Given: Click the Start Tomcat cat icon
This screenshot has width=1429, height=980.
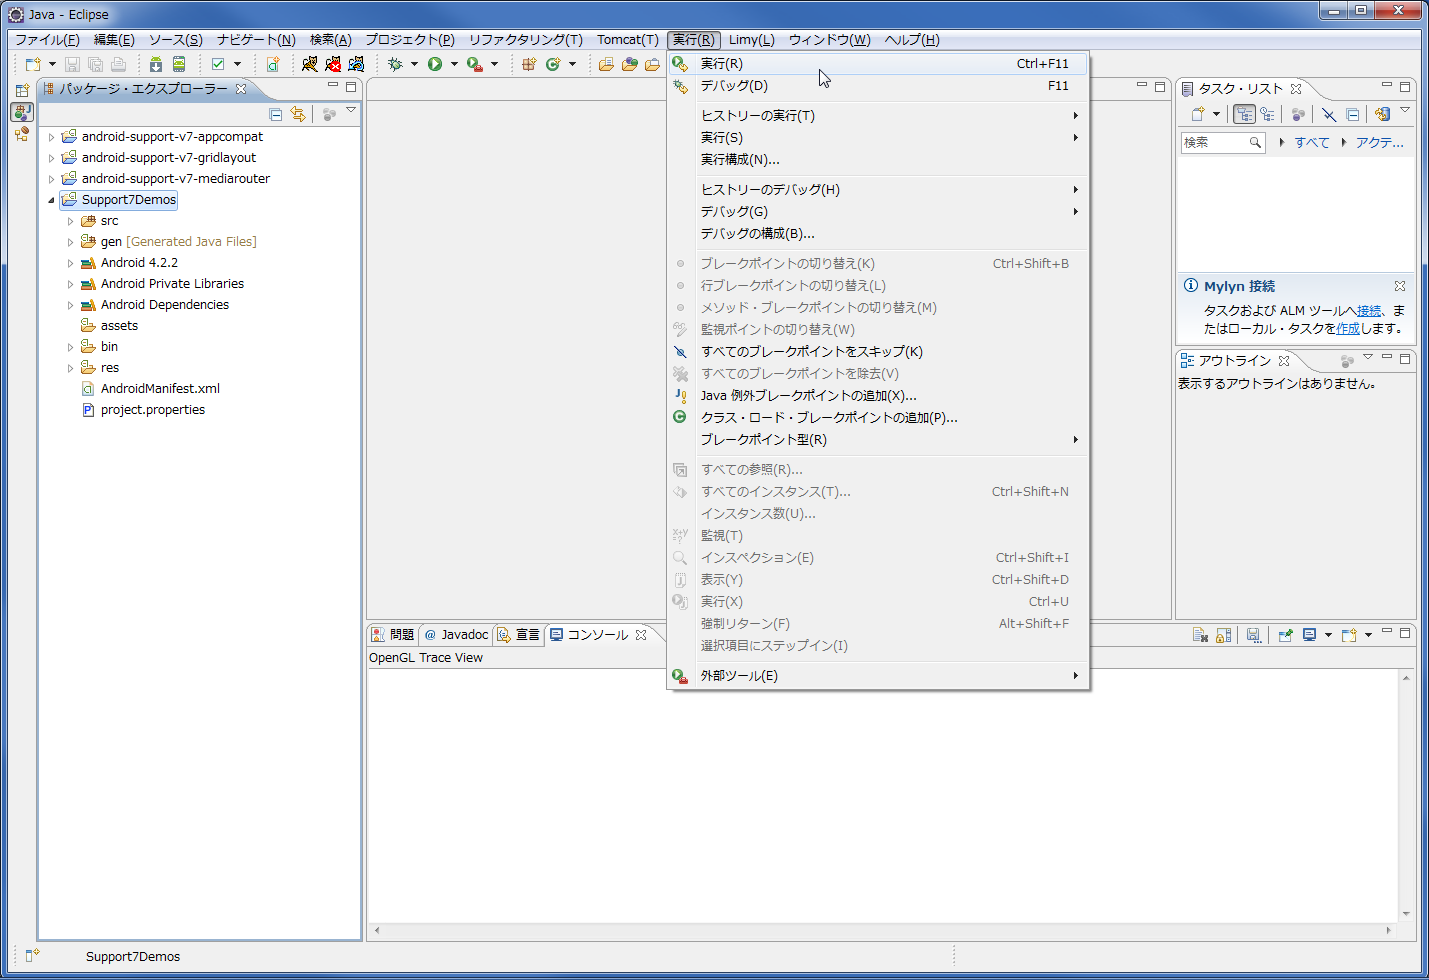Looking at the screenshot, I should click(x=310, y=64).
